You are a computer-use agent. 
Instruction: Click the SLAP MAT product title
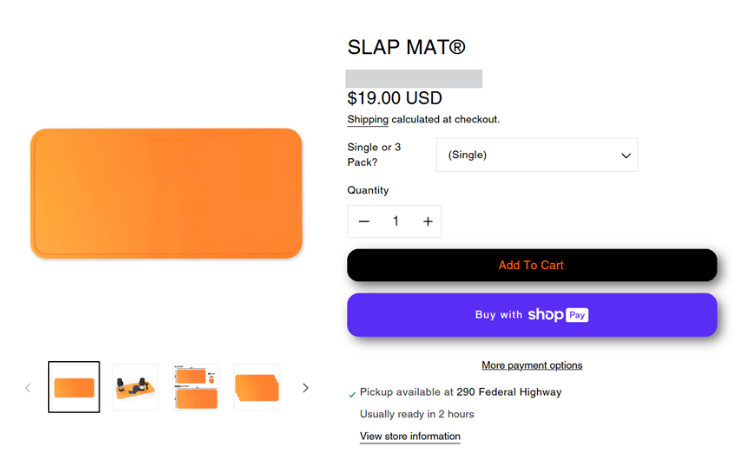(x=406, y=47)
